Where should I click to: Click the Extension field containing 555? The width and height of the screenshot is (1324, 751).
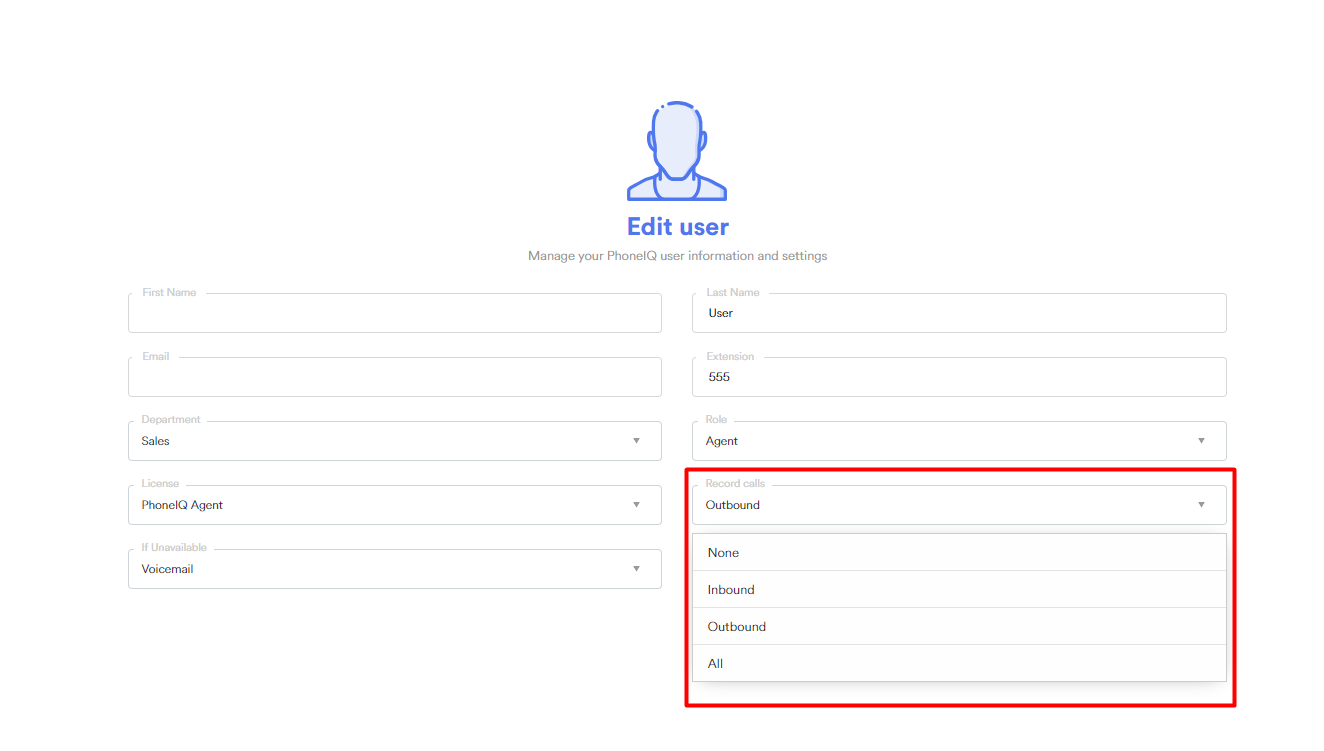pos(958,377)
